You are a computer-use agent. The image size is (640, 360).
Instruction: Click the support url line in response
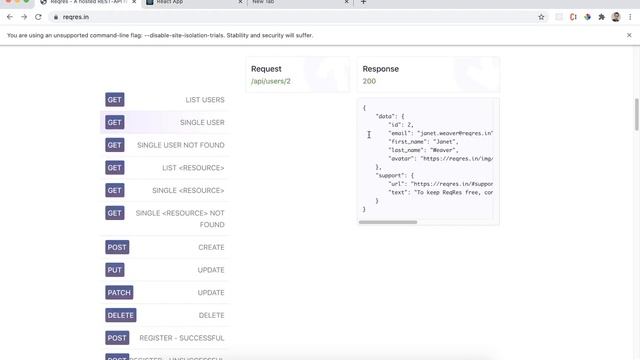click(x=440, y=184)
